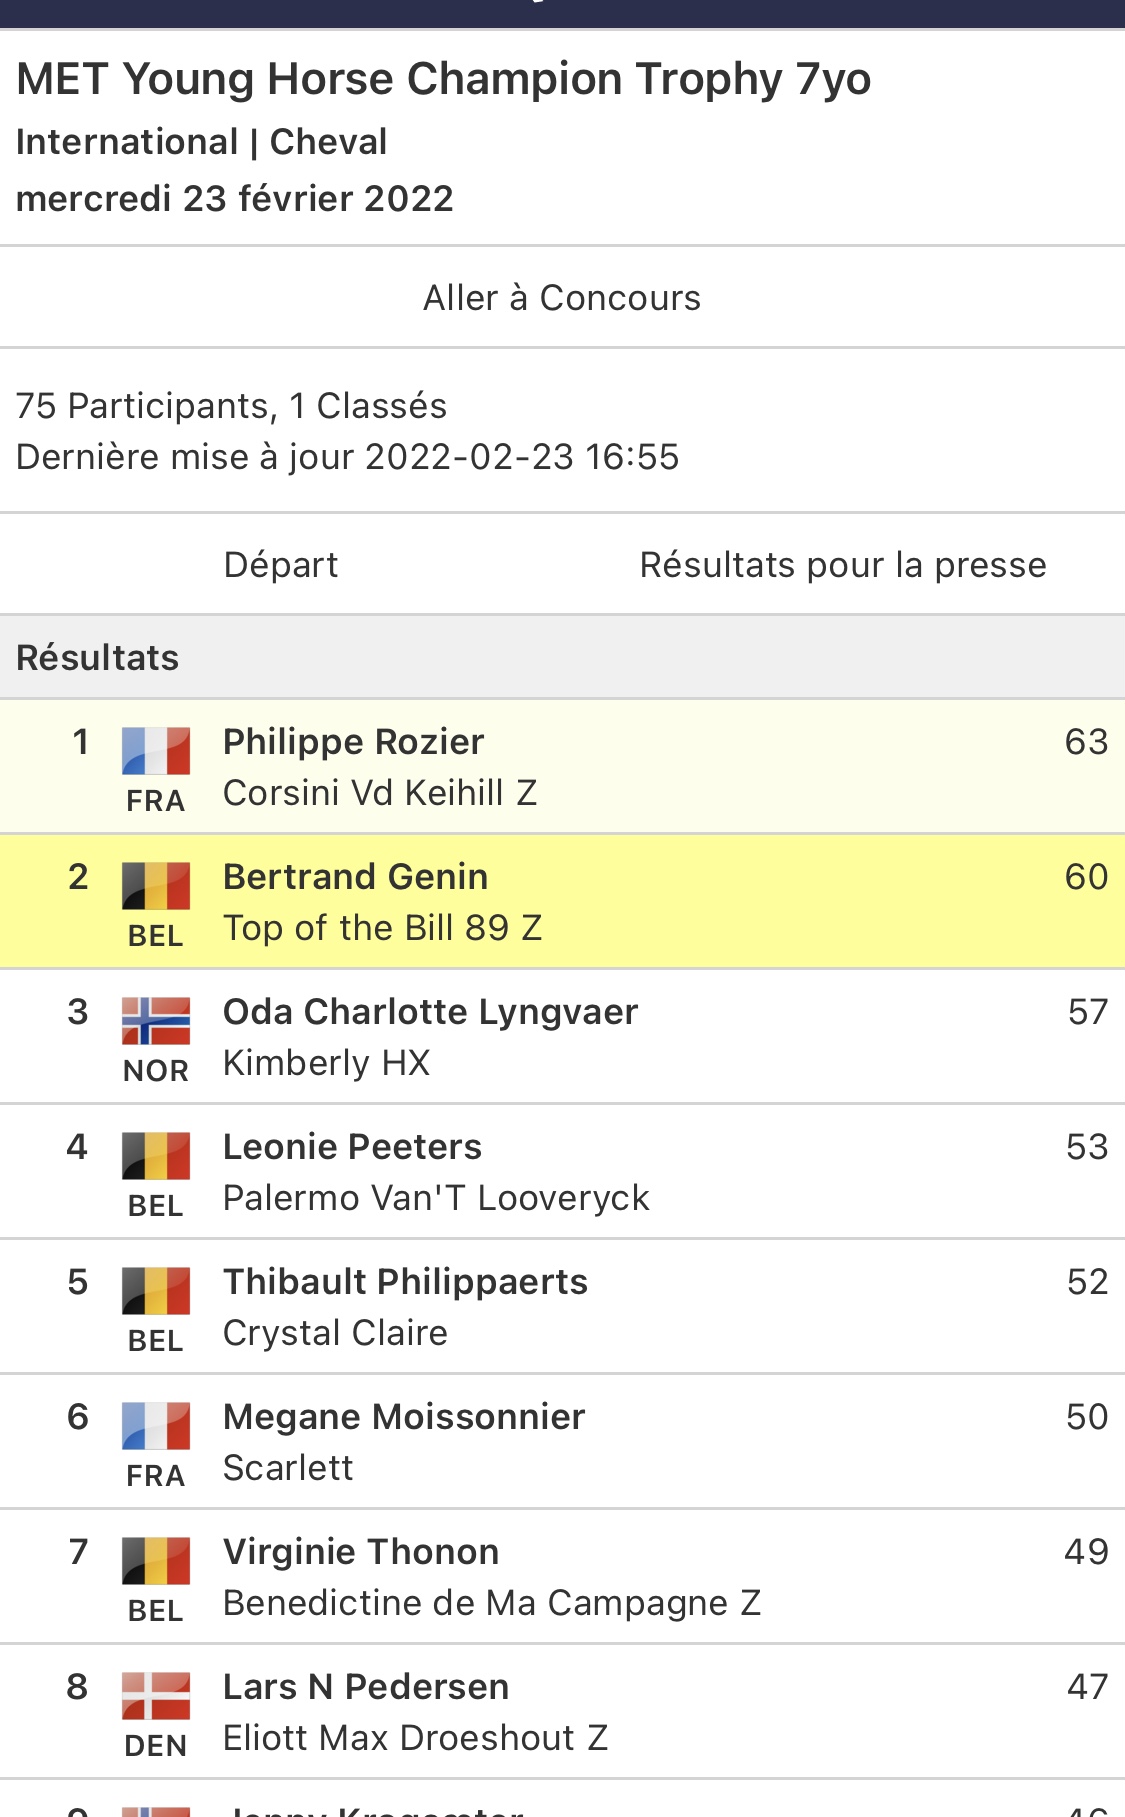Select rider Thibault Philippaerts

pos(405,1282)
